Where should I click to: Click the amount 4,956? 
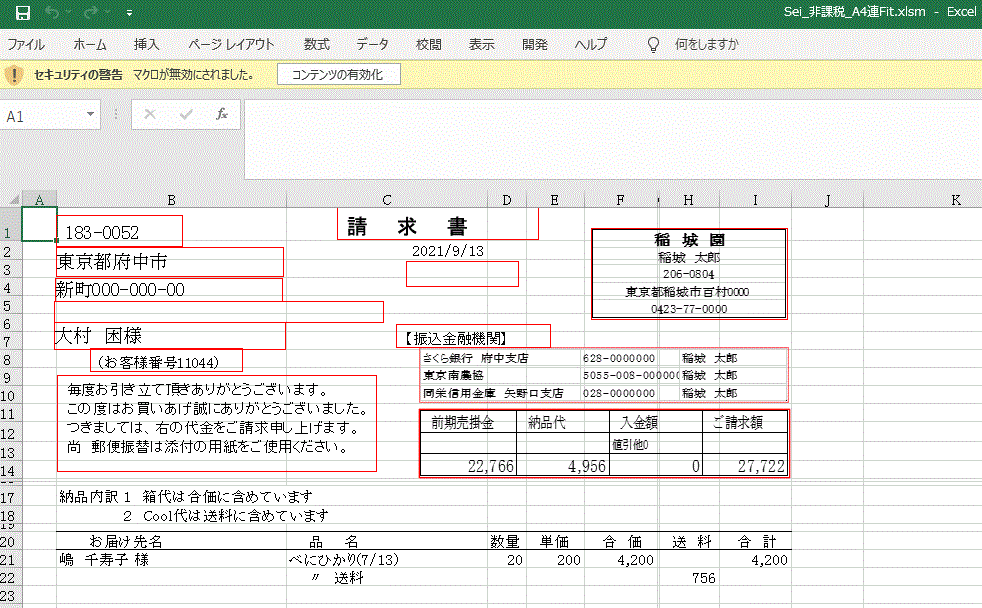coord(587,466)
